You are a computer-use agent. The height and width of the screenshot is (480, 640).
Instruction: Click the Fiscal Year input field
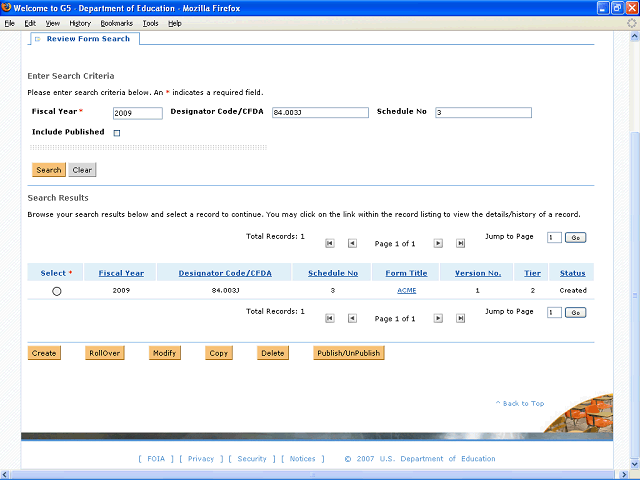[x=138, y=113]
